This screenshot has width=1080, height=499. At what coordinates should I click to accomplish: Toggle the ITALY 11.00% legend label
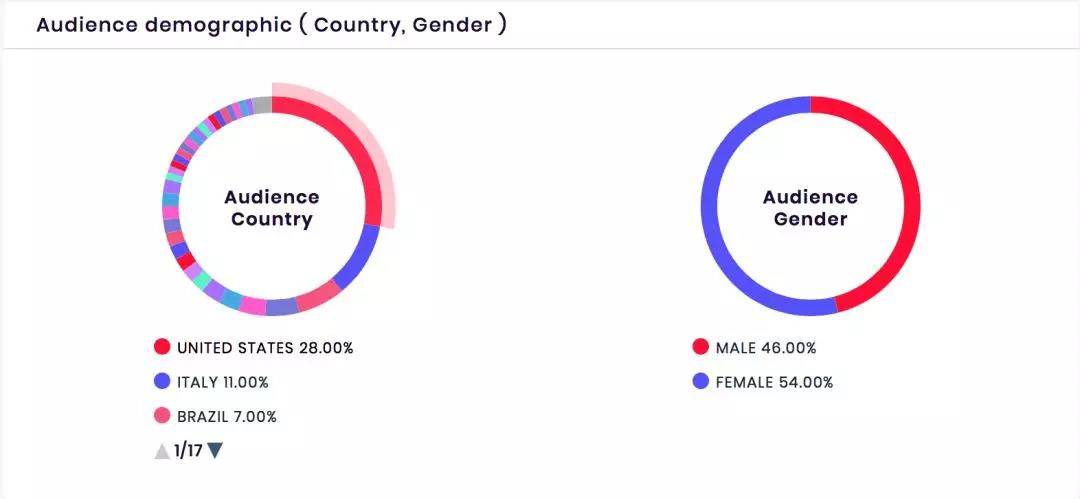click(x=223, y=382)
